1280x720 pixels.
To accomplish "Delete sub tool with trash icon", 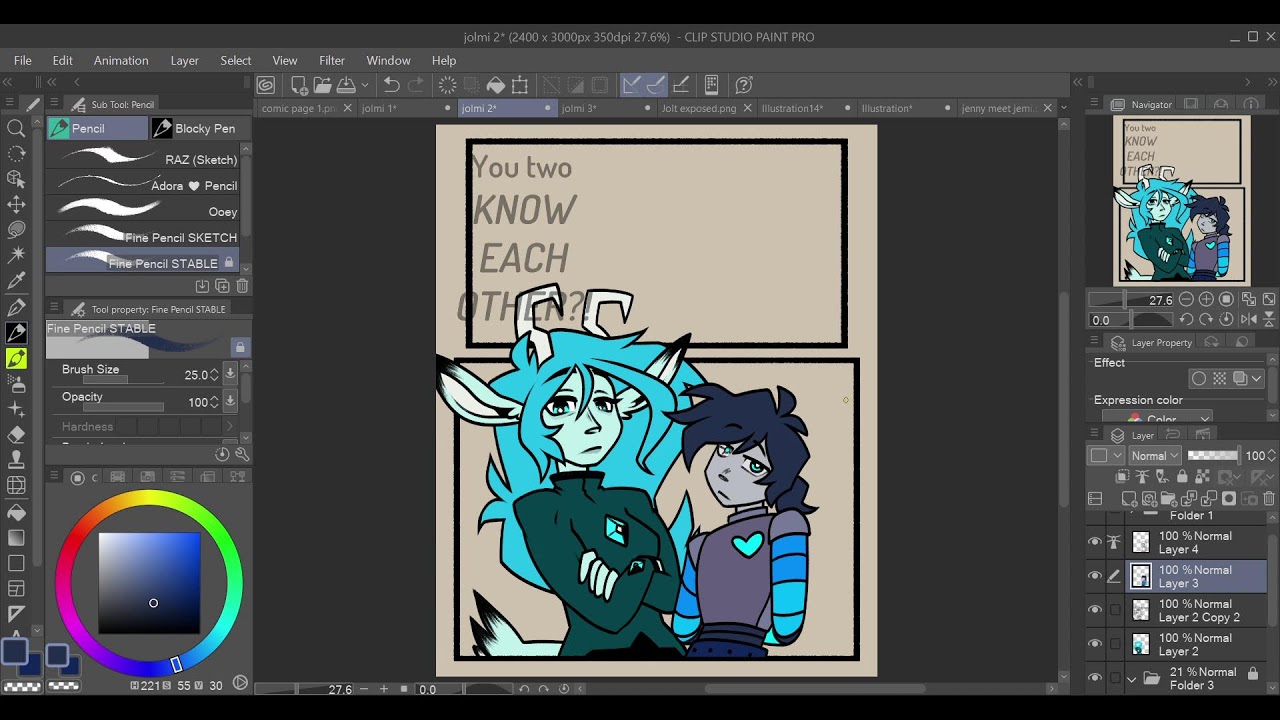I will click(242, 286).
